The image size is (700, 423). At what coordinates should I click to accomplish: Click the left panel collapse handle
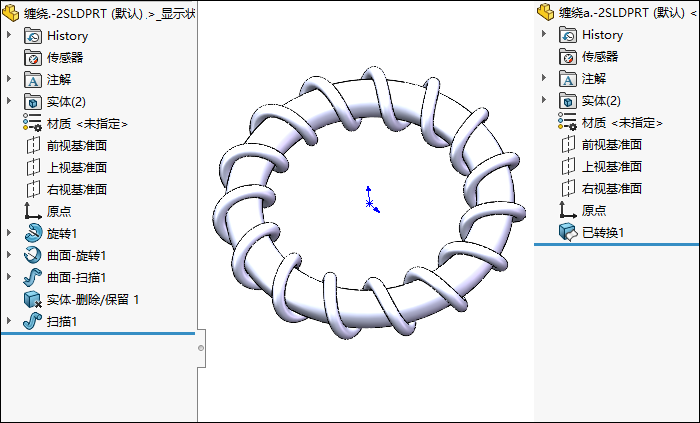pyautogui.click(x=201, y=348)
